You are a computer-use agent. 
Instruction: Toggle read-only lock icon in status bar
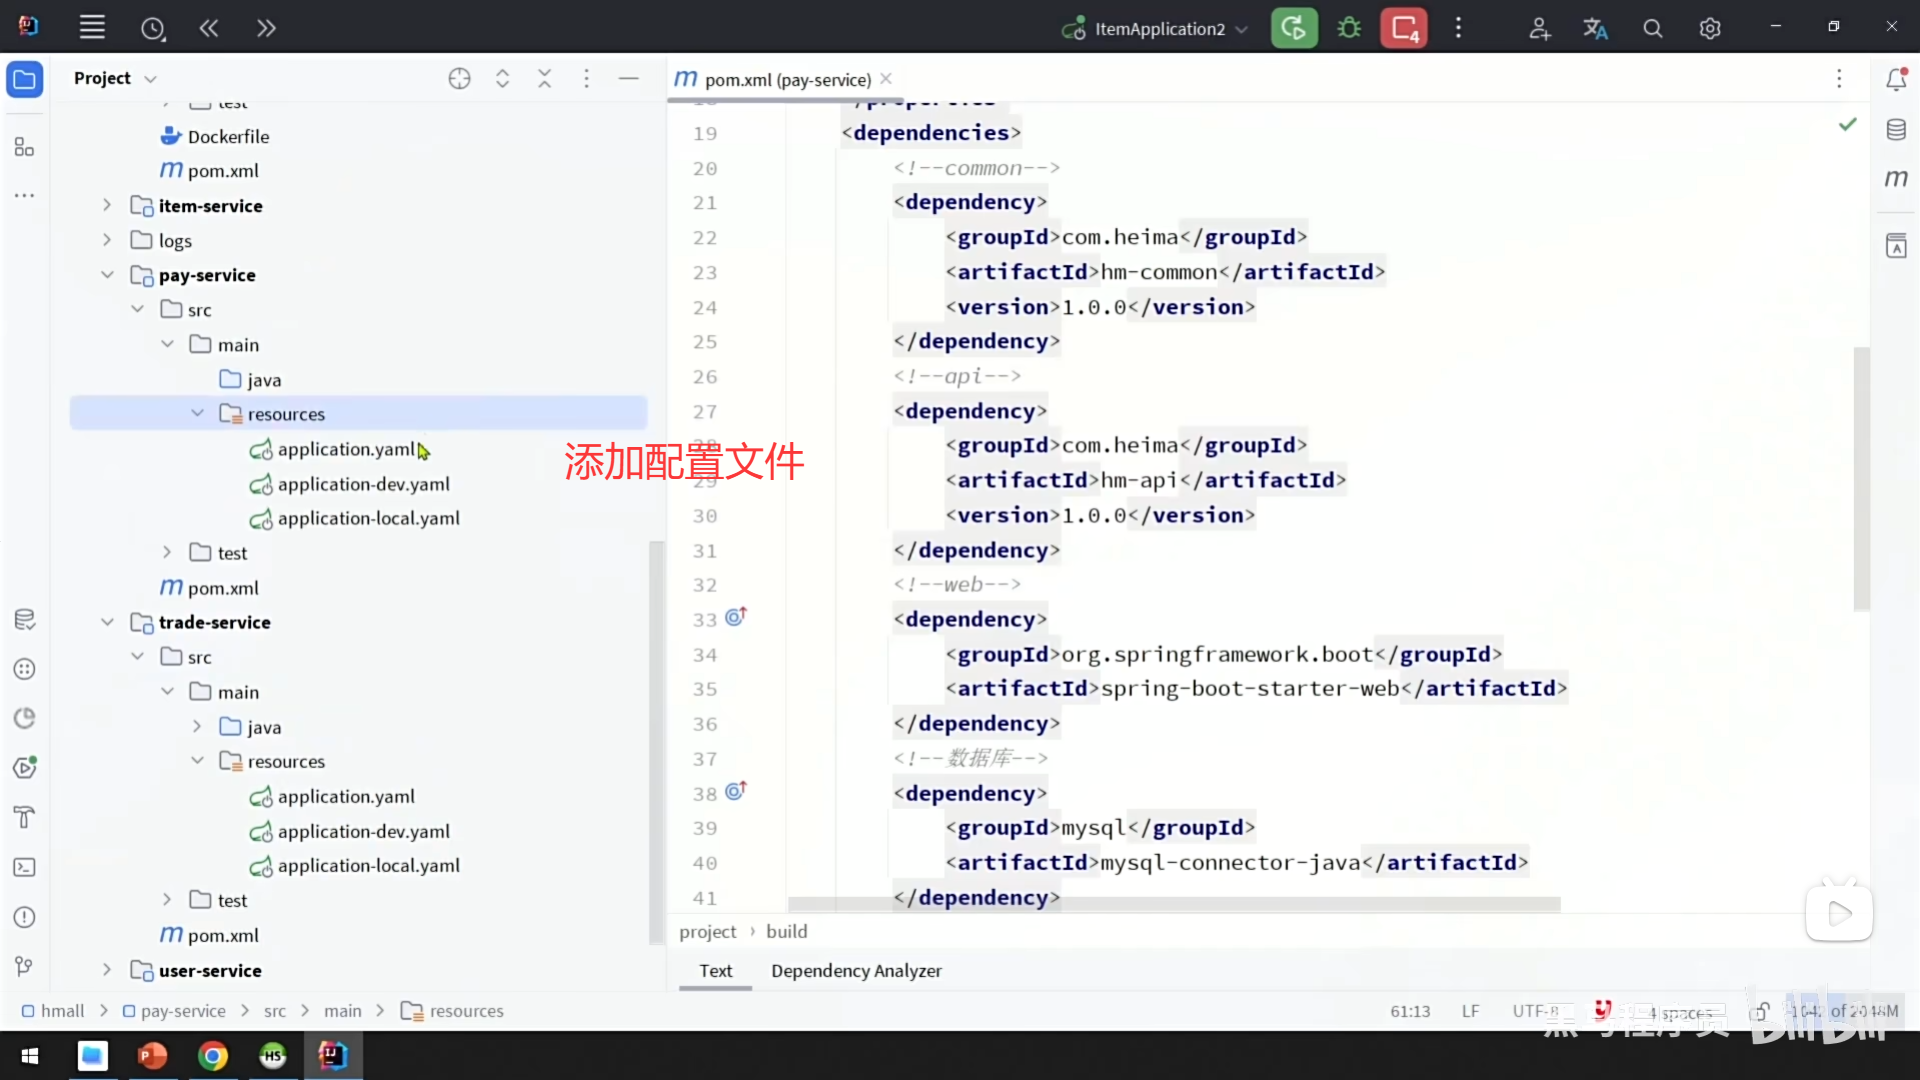1759,1011
